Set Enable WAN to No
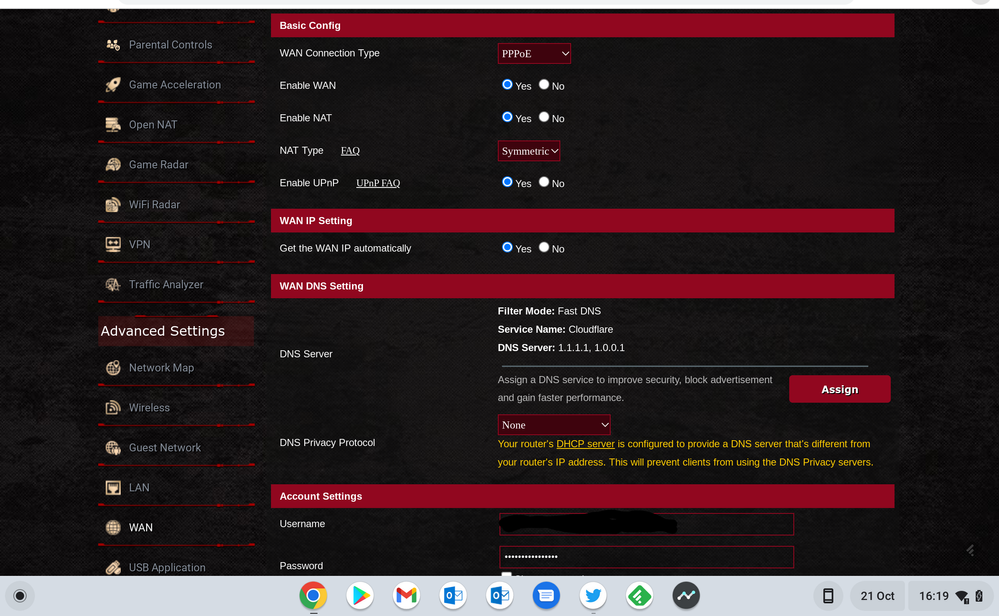 (544, 85)
